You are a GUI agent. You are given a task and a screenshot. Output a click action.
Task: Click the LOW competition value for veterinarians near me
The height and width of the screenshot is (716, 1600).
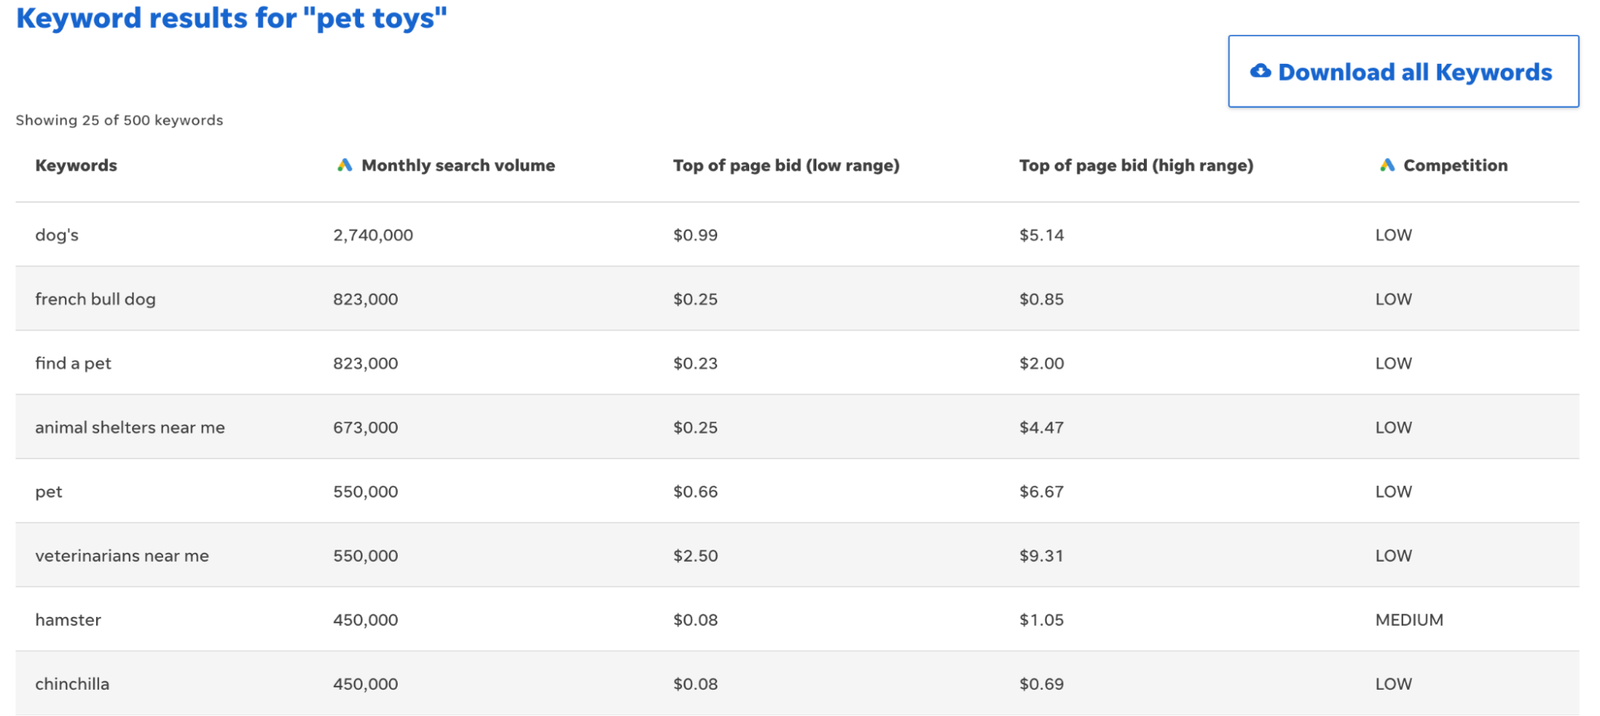pos(1393,555)
